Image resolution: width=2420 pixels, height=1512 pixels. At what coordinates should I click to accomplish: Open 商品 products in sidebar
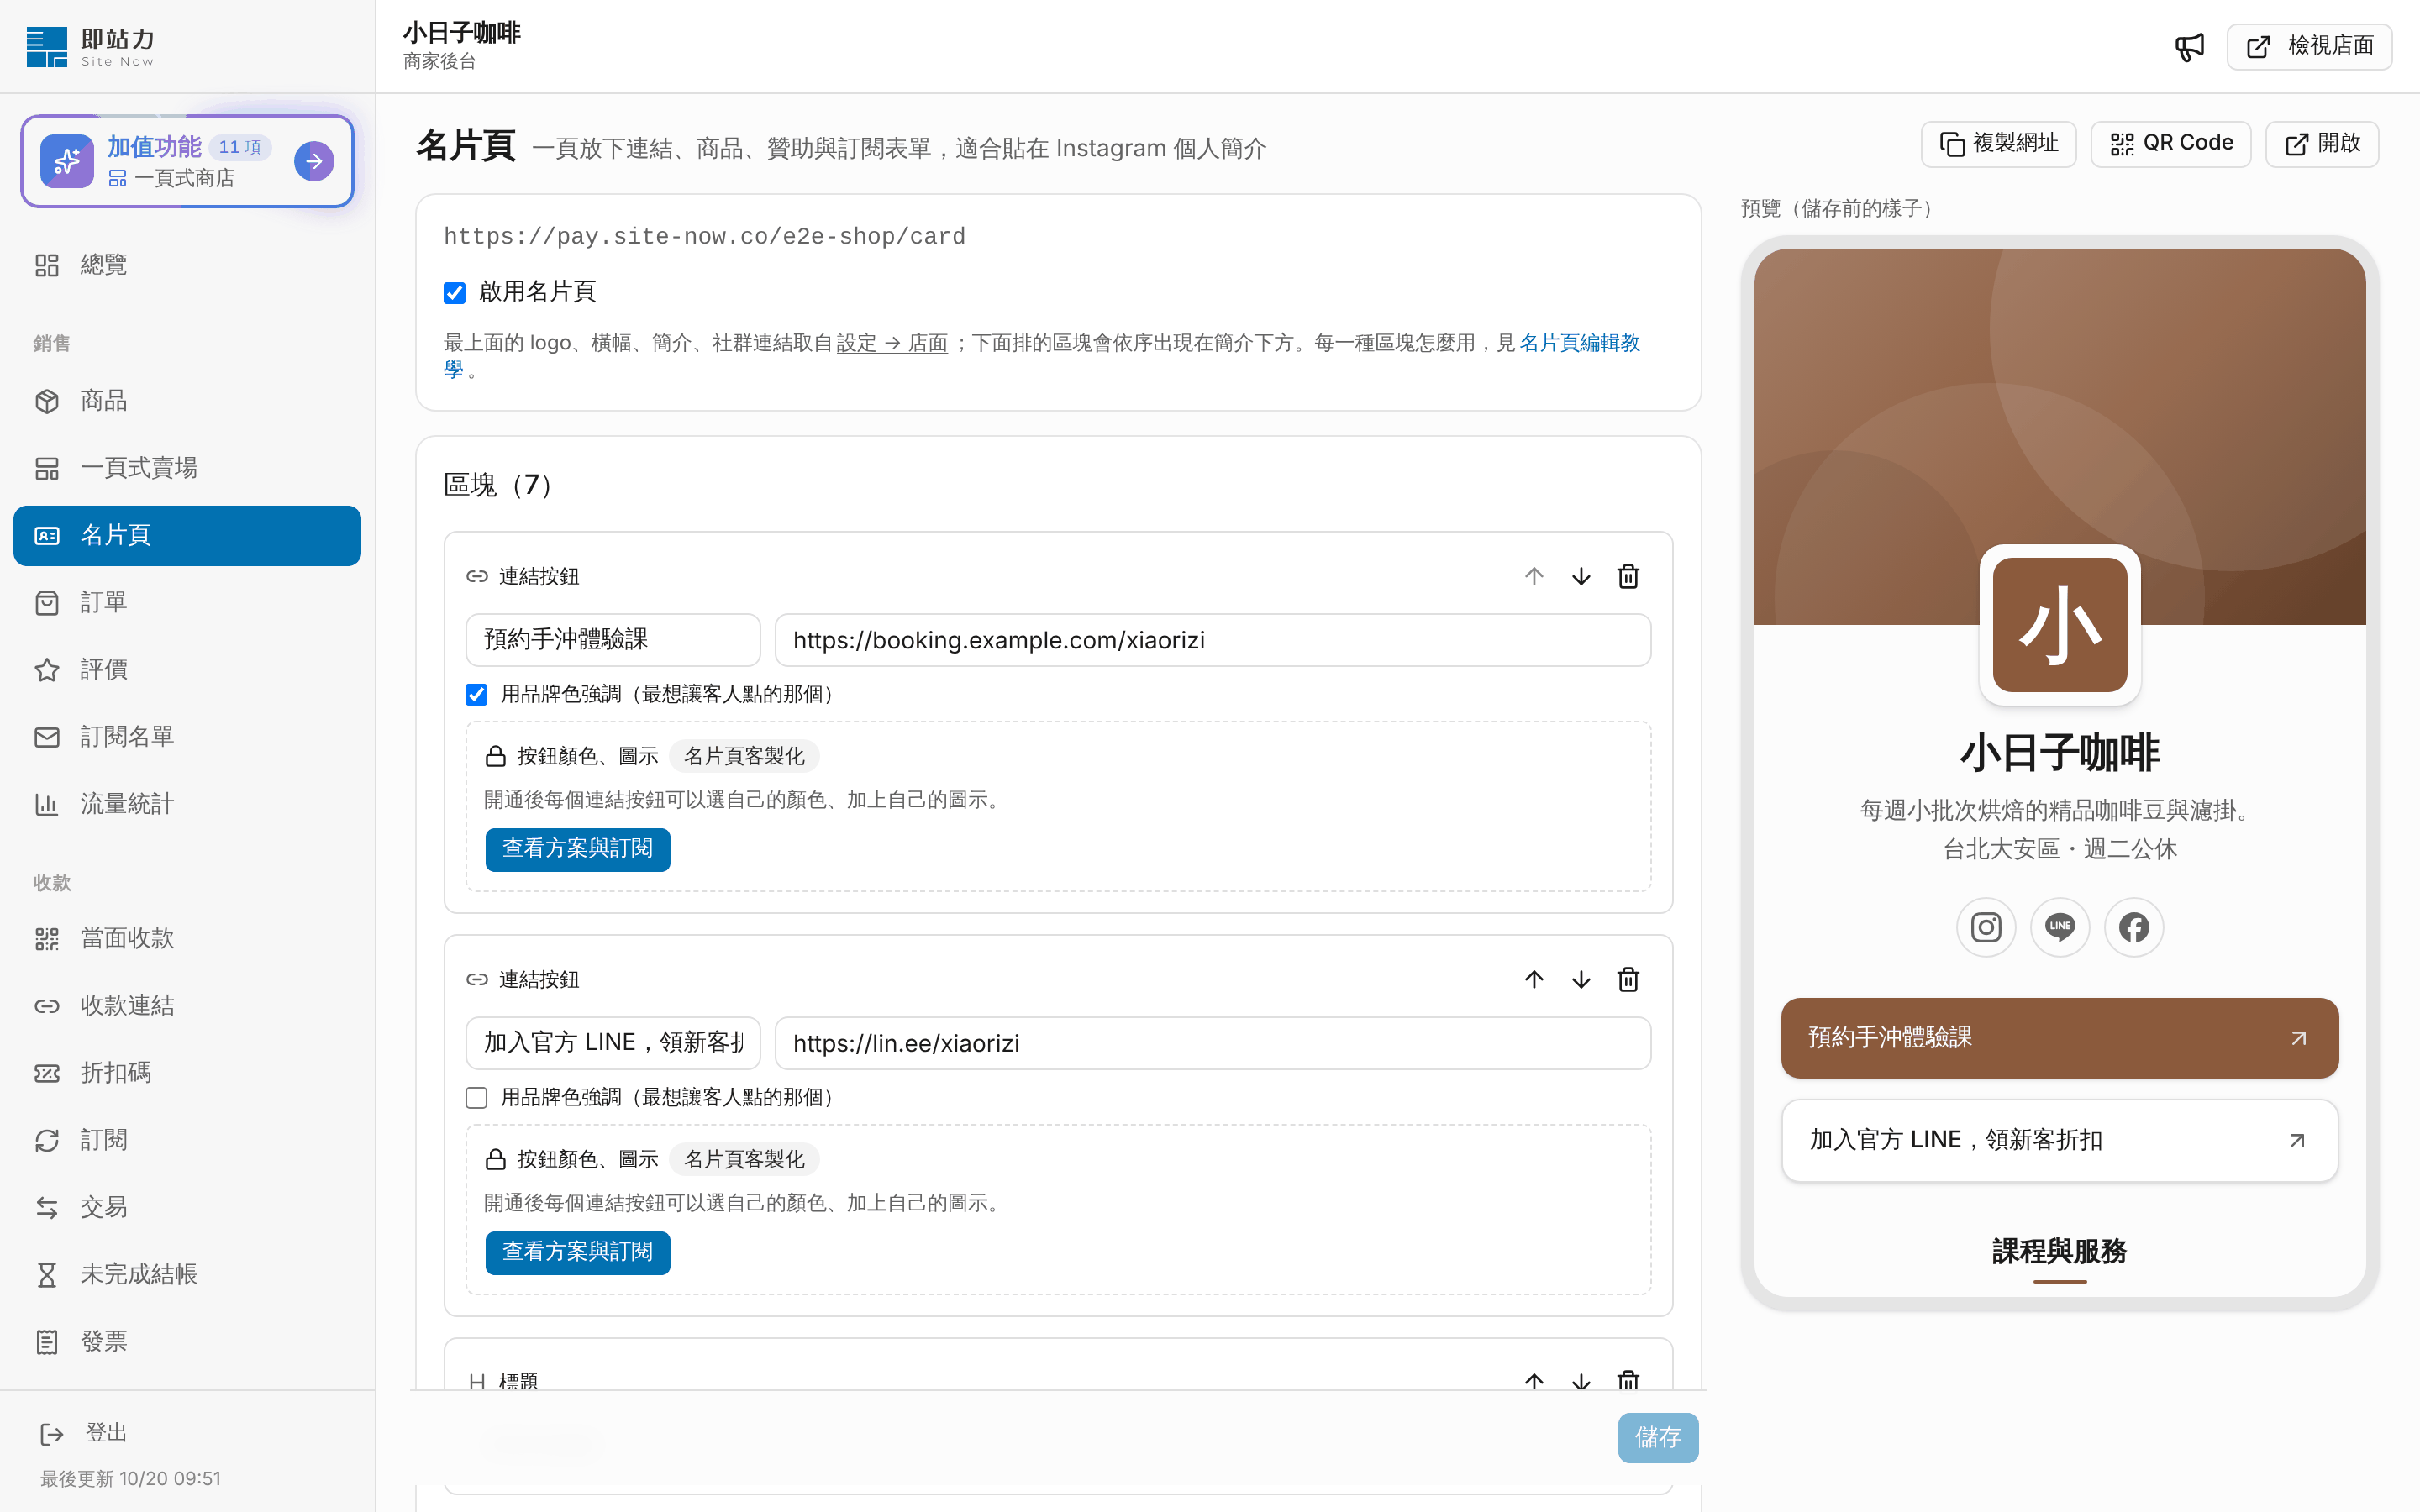point(187,401)
